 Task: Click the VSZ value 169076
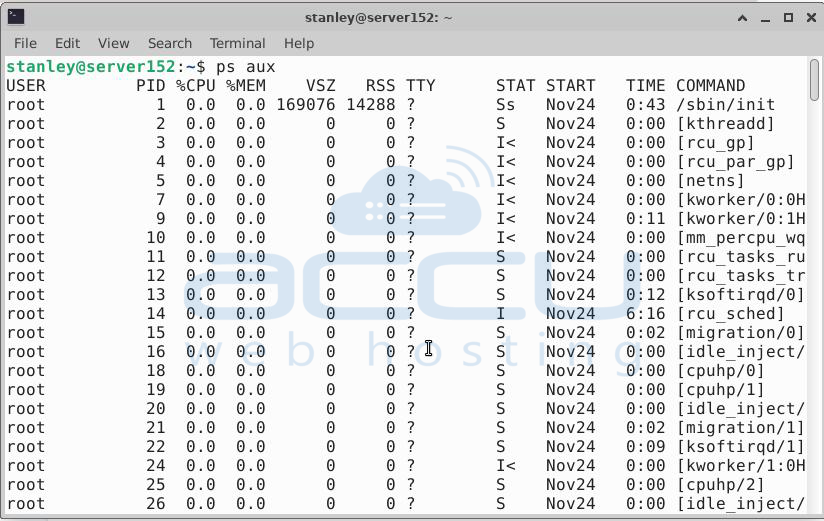click(306, 105)
